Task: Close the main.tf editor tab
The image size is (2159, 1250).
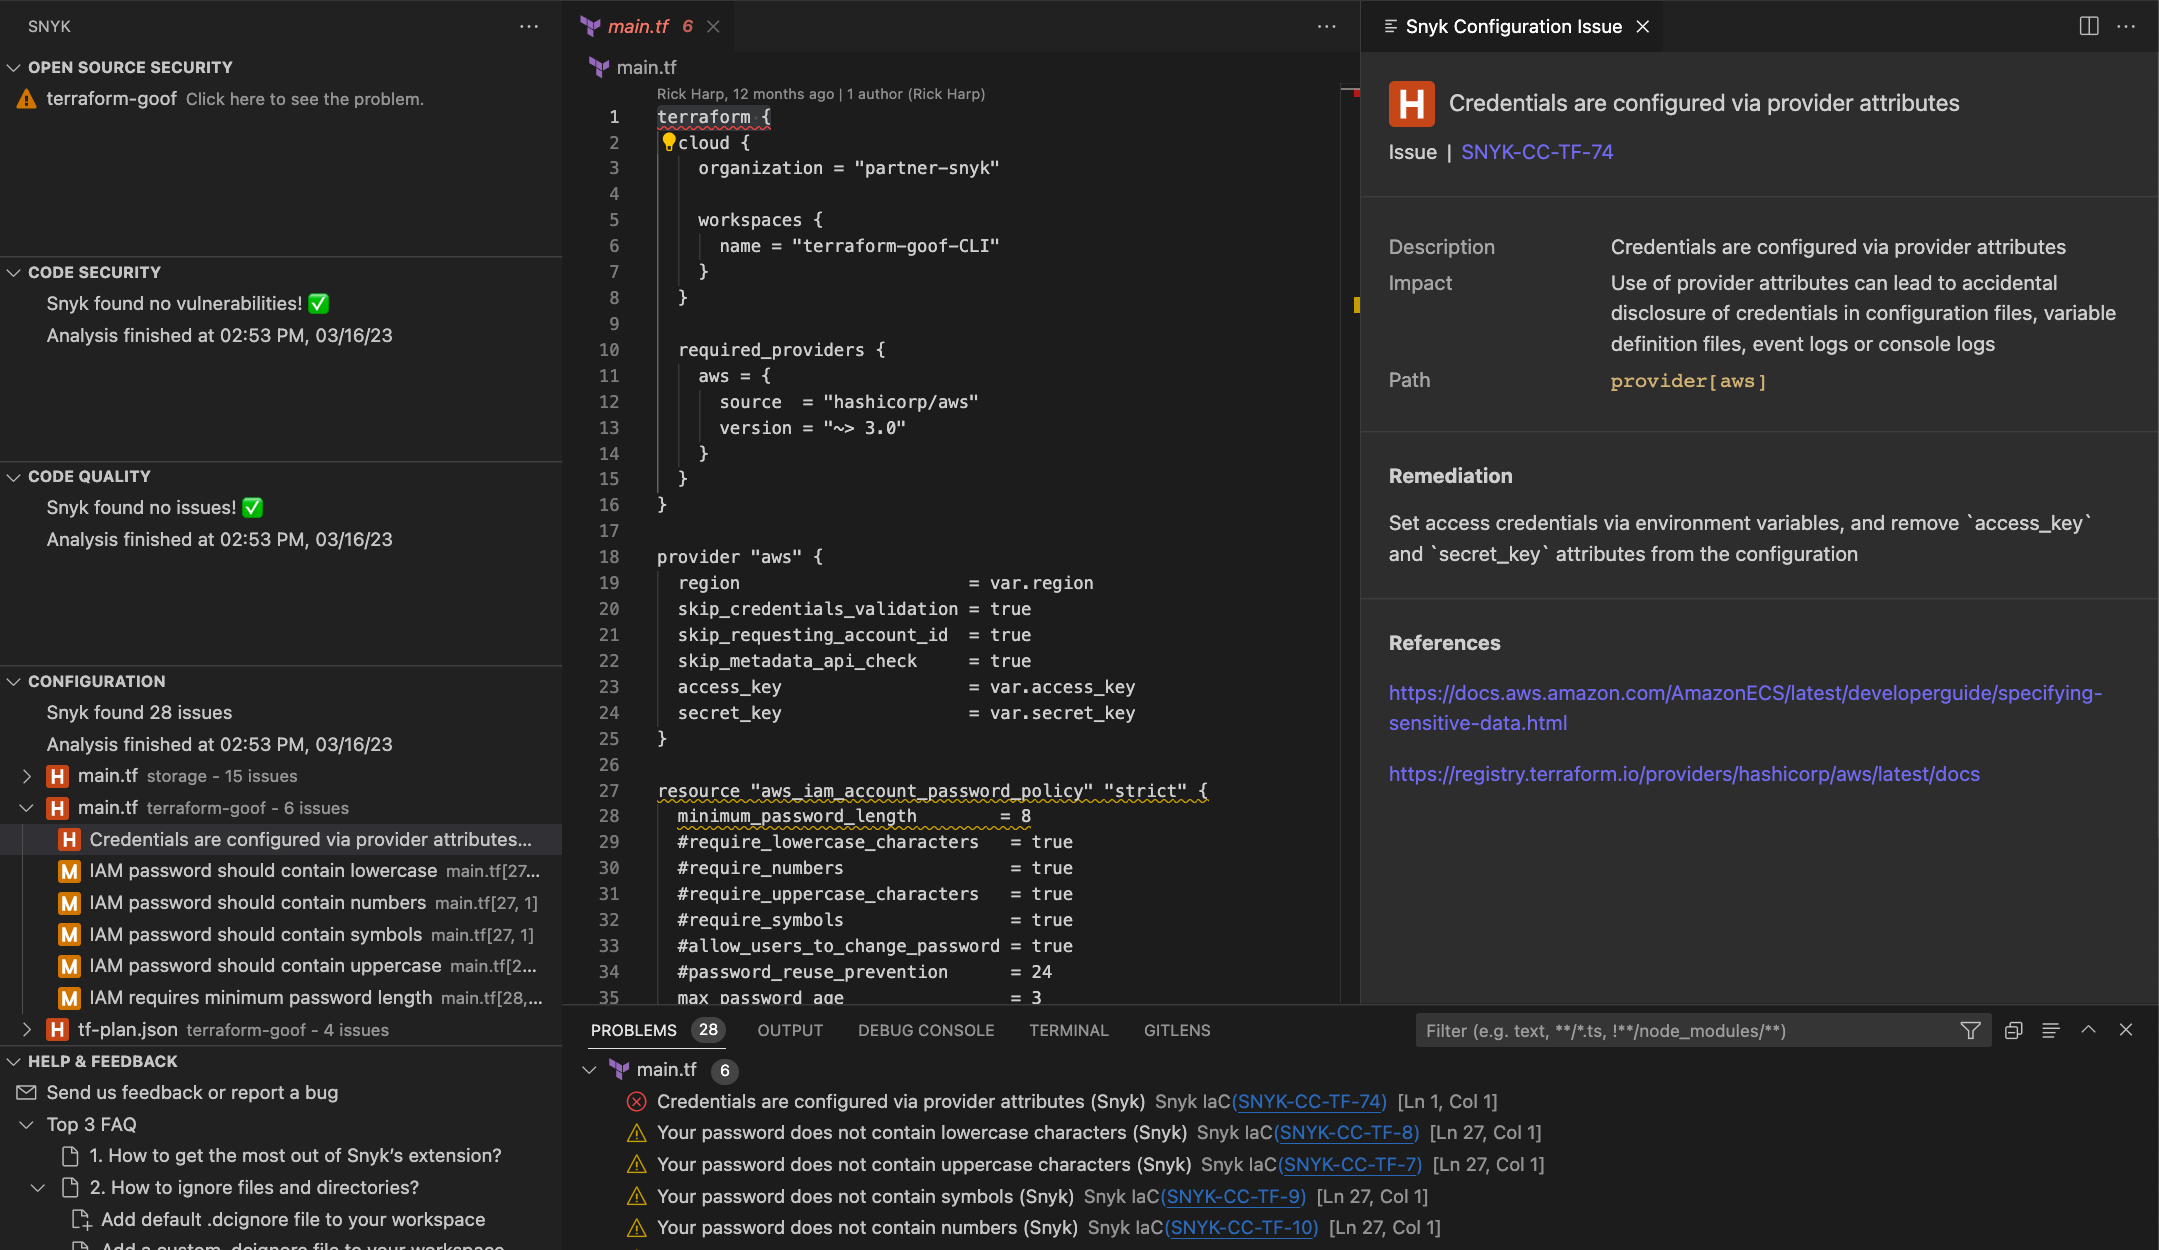Action: 713,26
